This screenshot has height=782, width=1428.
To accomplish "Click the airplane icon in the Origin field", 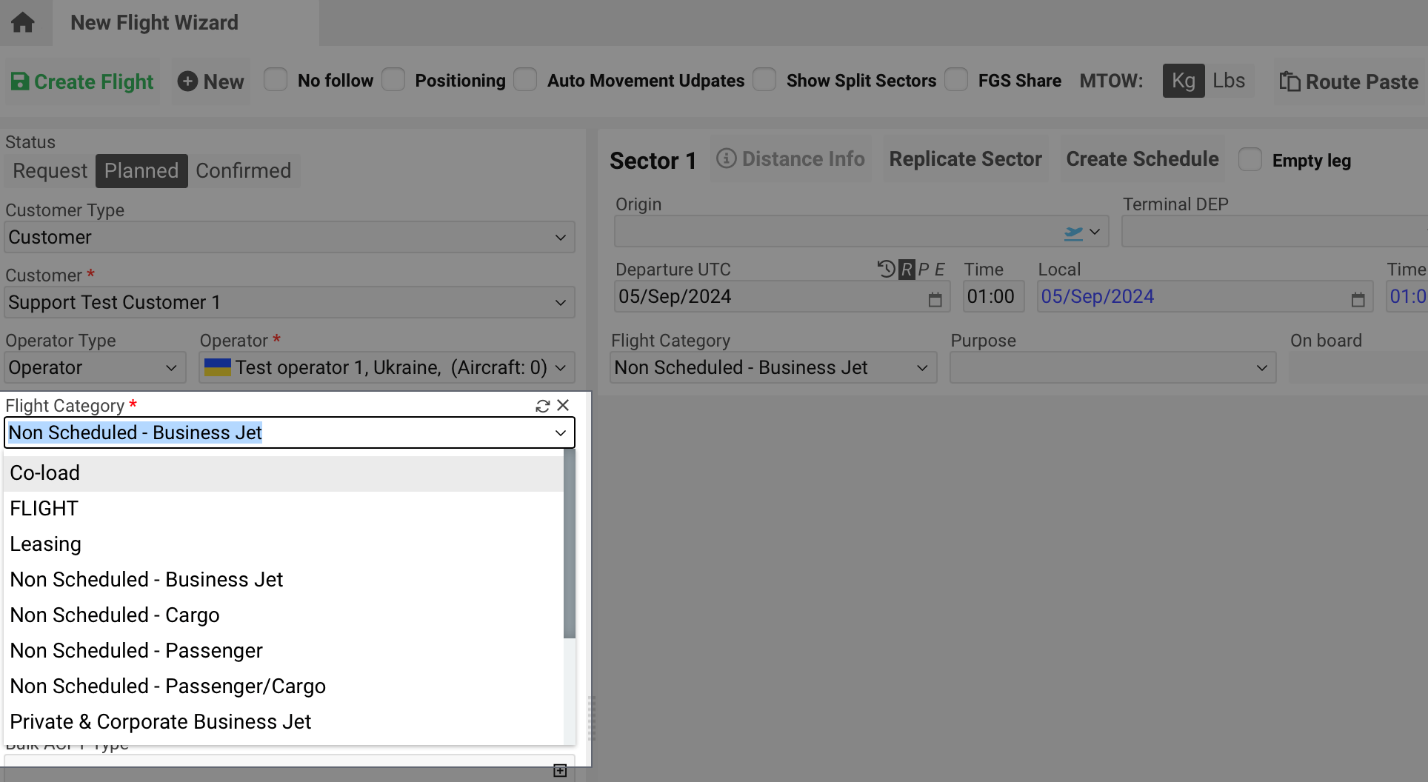I will (1073, 231).
